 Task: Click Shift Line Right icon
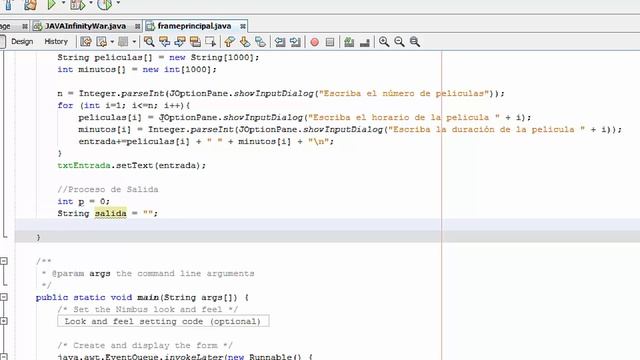[295, 42]
